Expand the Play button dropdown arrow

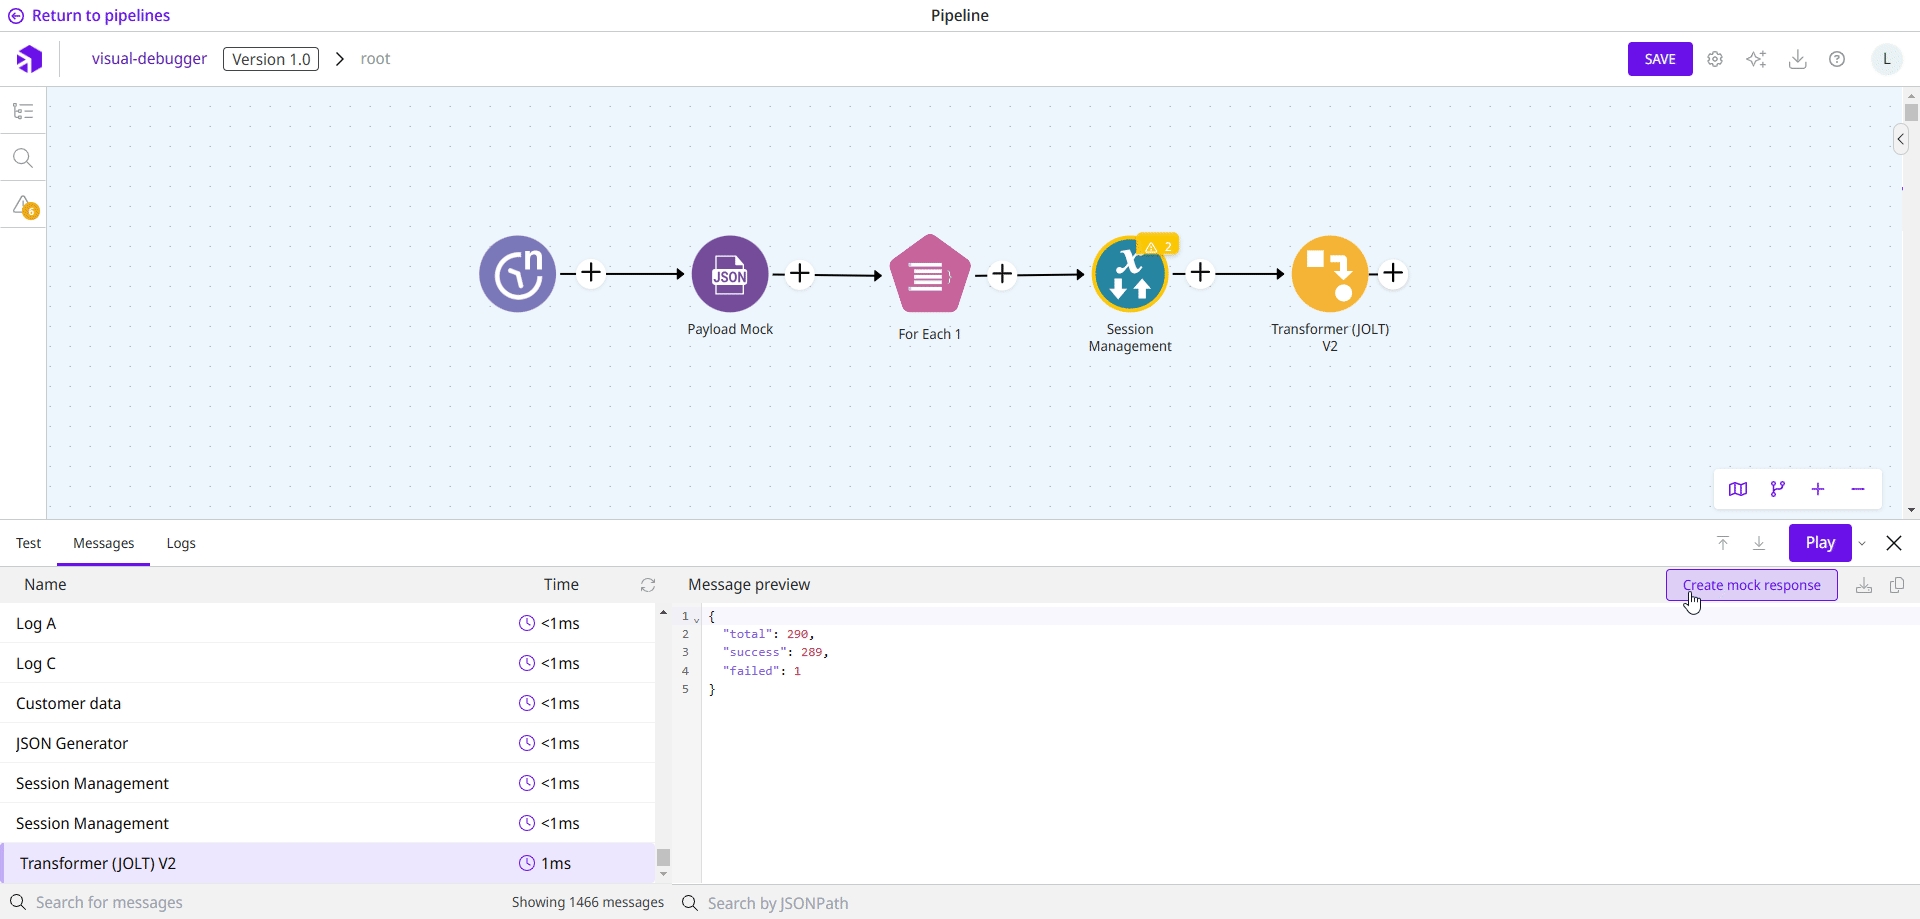tap(1863, 544)
